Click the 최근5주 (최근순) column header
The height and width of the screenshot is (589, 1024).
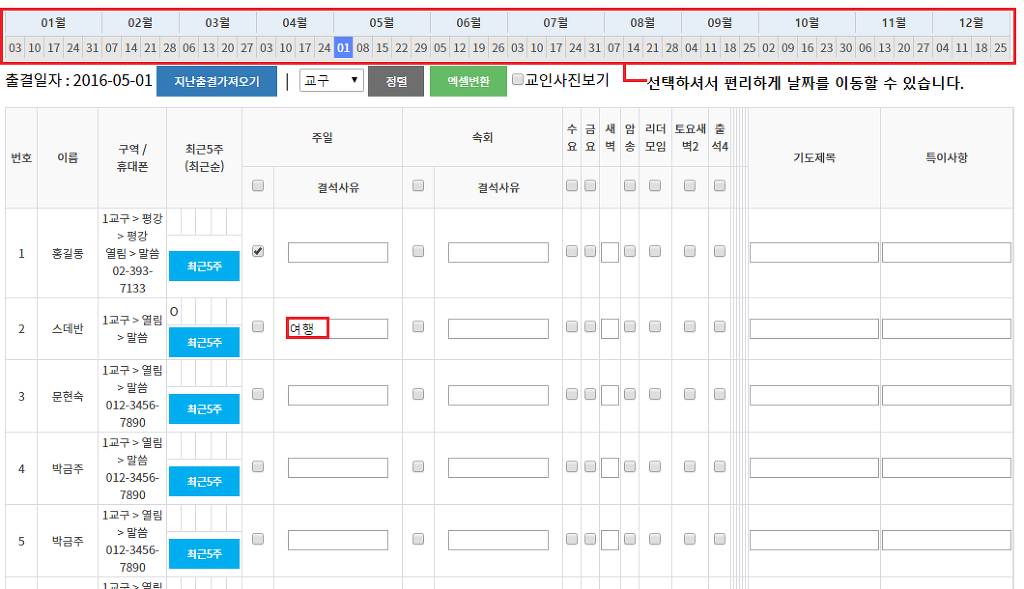[x=204, y=158]
